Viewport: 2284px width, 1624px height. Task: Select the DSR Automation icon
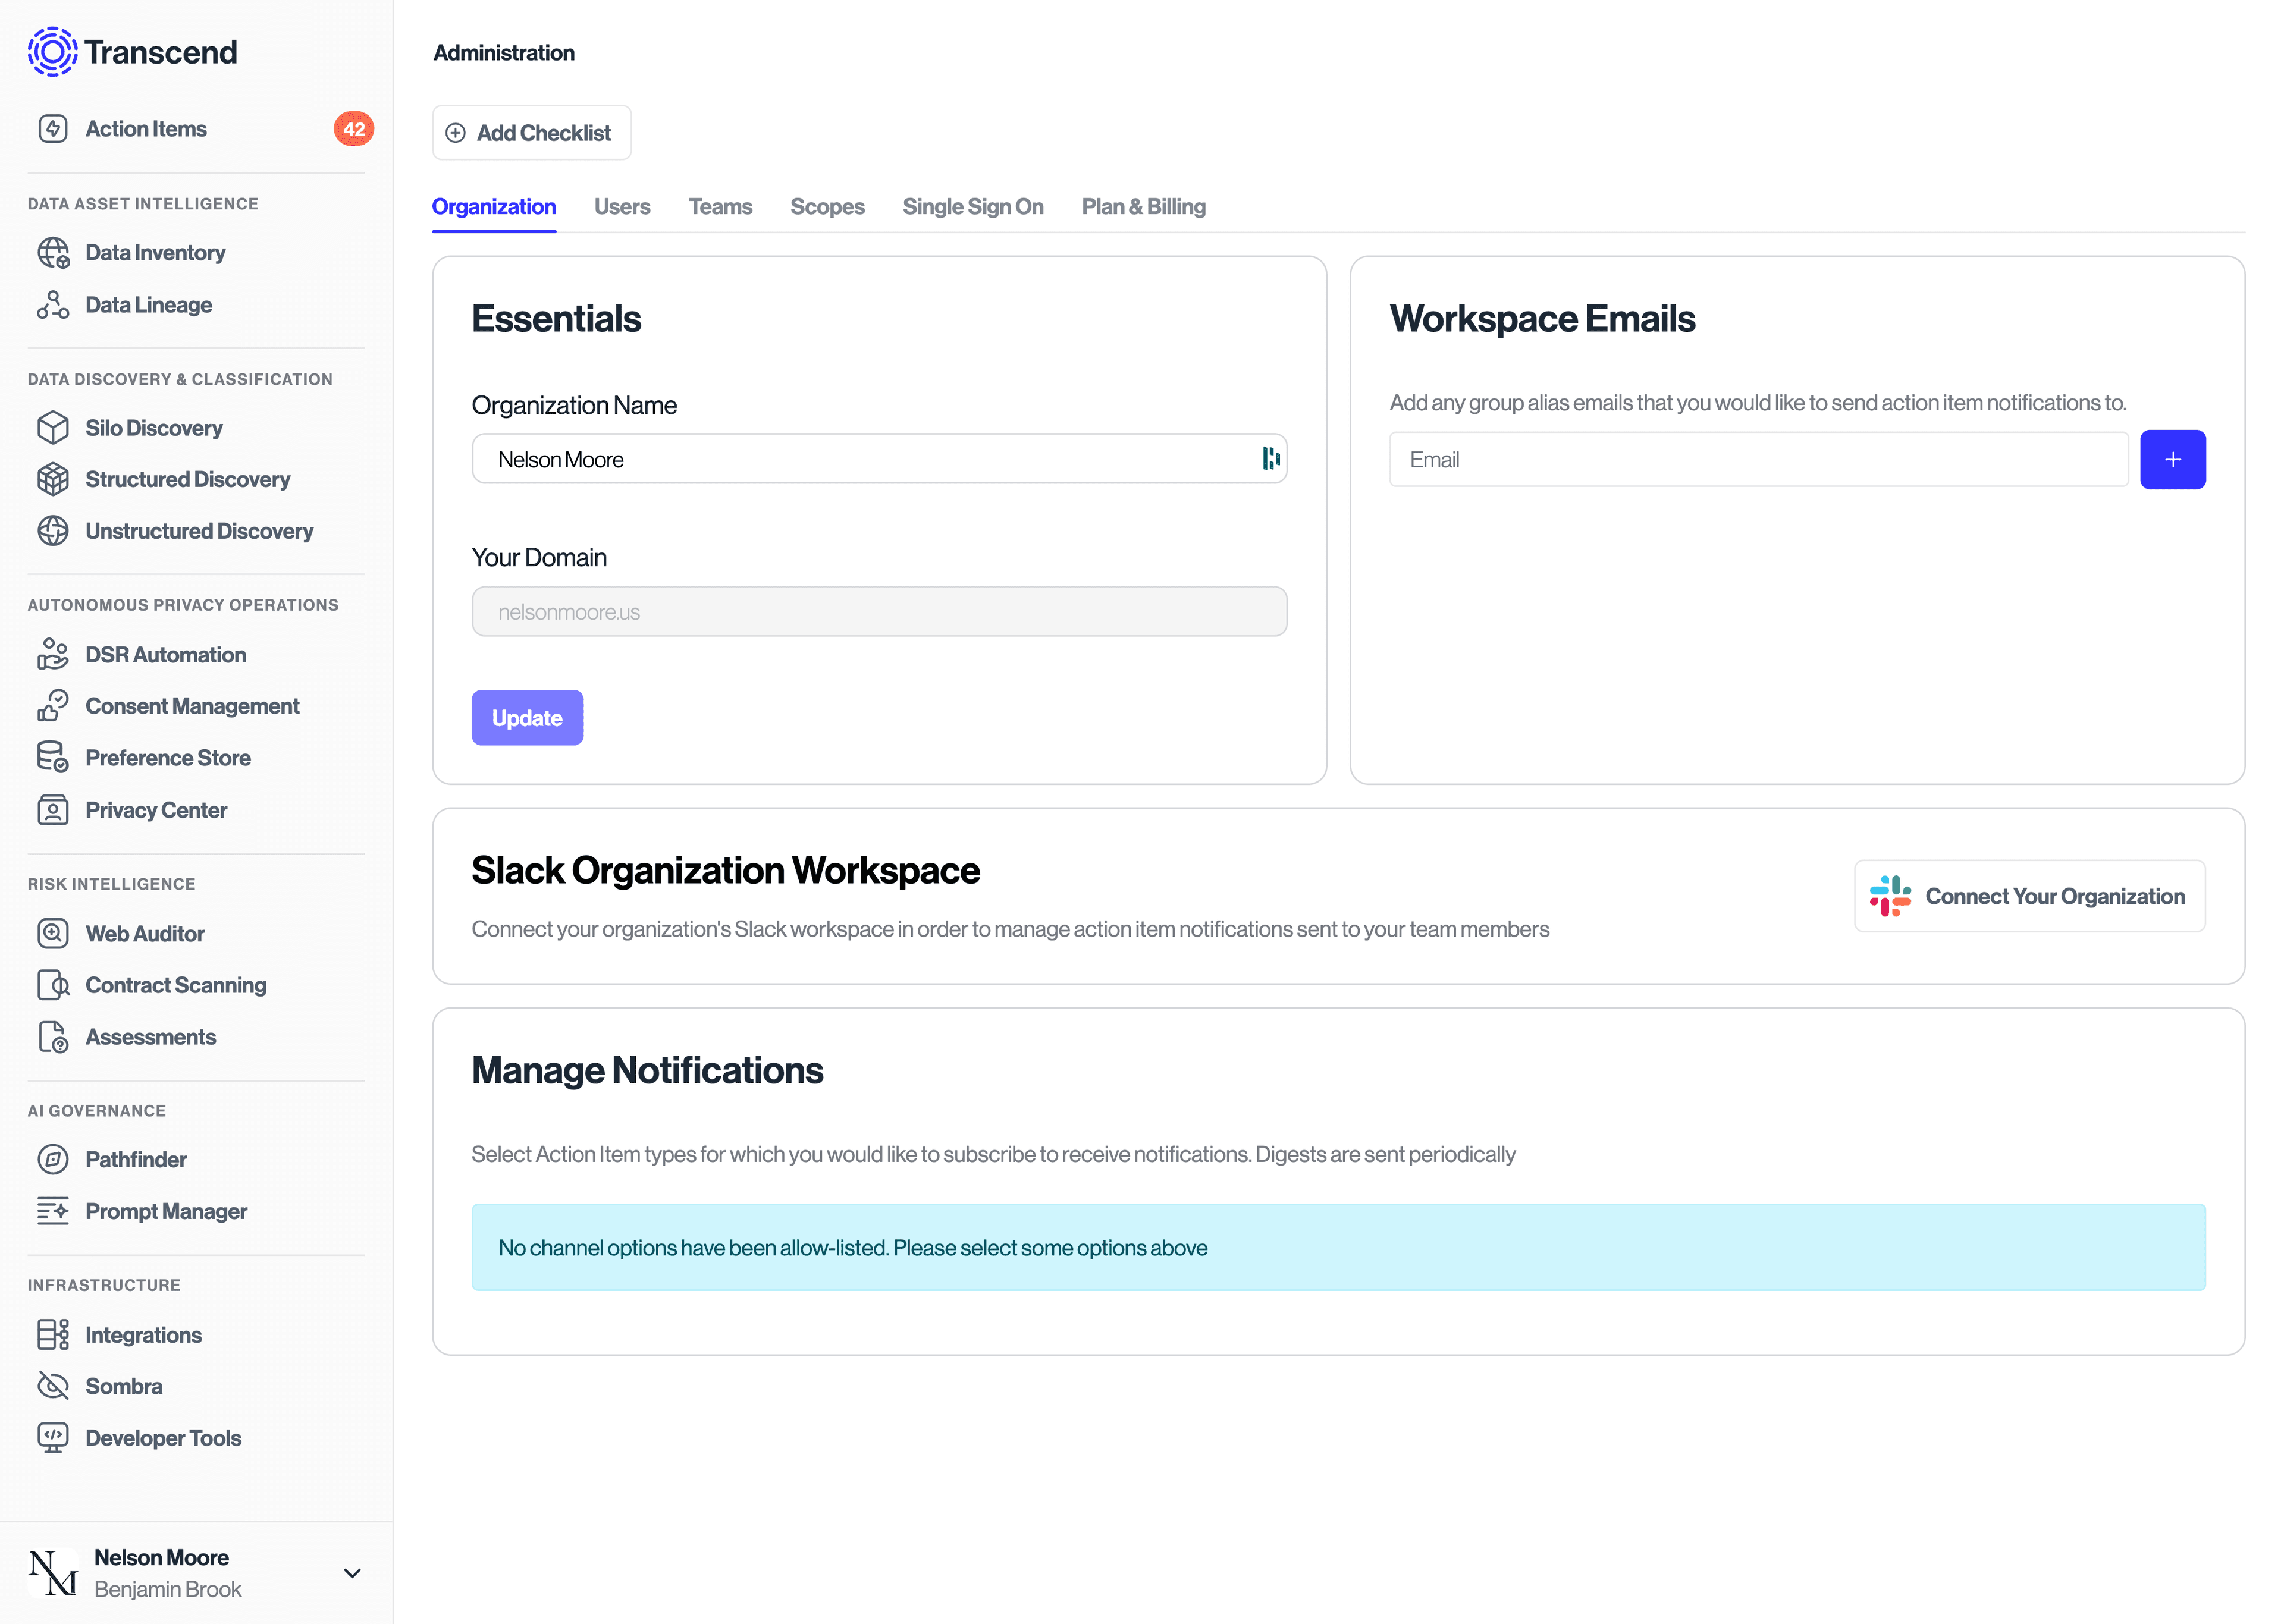53,654
